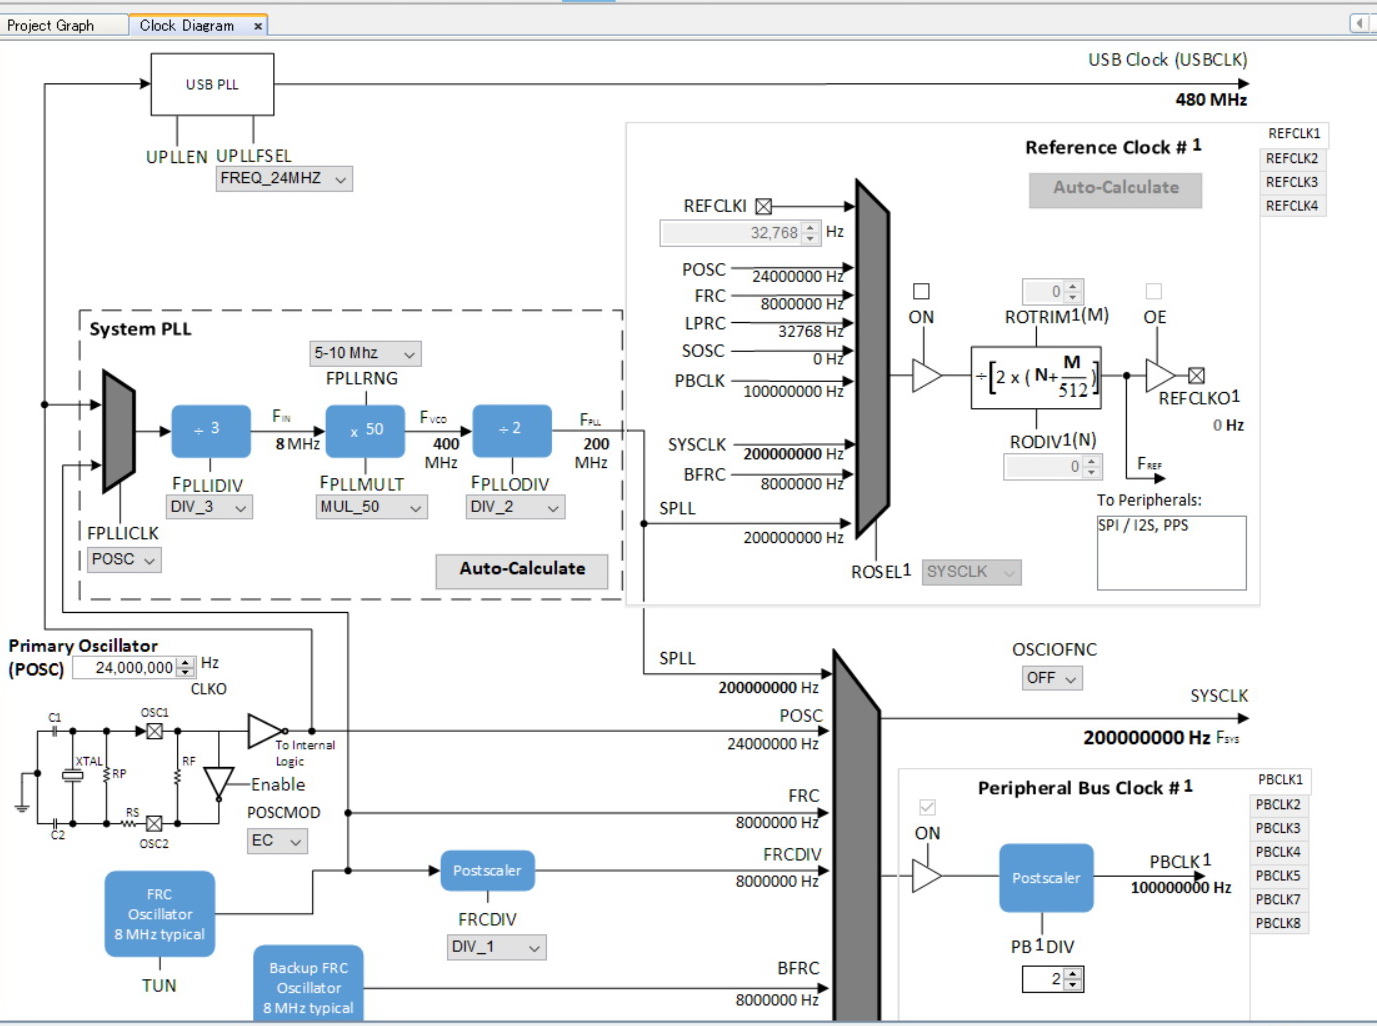Image resolution: width=1377 pixels, height=1026 pixels.
Task: Click the OSC2 pin symbol
Action: pyautogui.click(x=154, y=824)
